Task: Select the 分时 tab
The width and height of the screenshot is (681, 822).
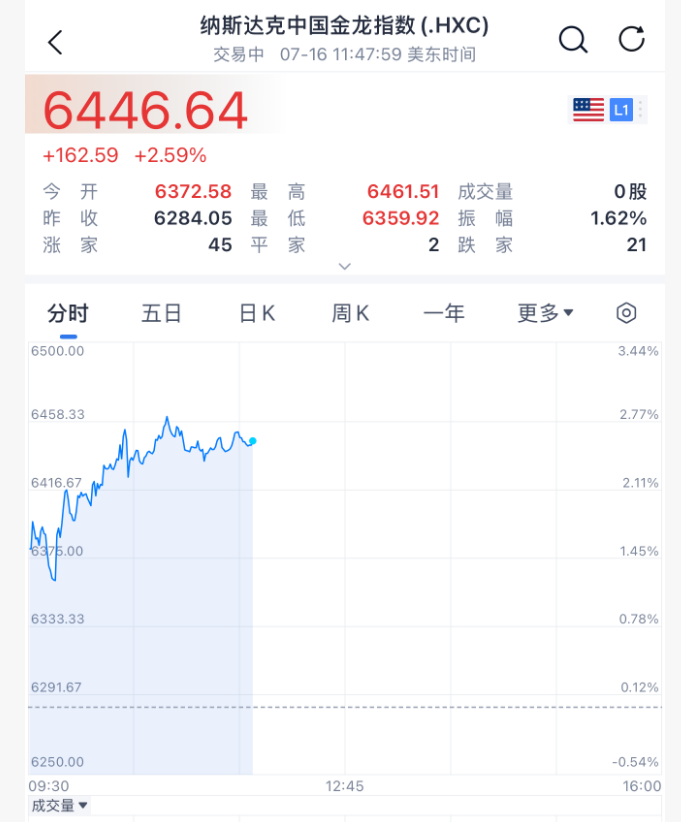Action: [x=68, y=313]
